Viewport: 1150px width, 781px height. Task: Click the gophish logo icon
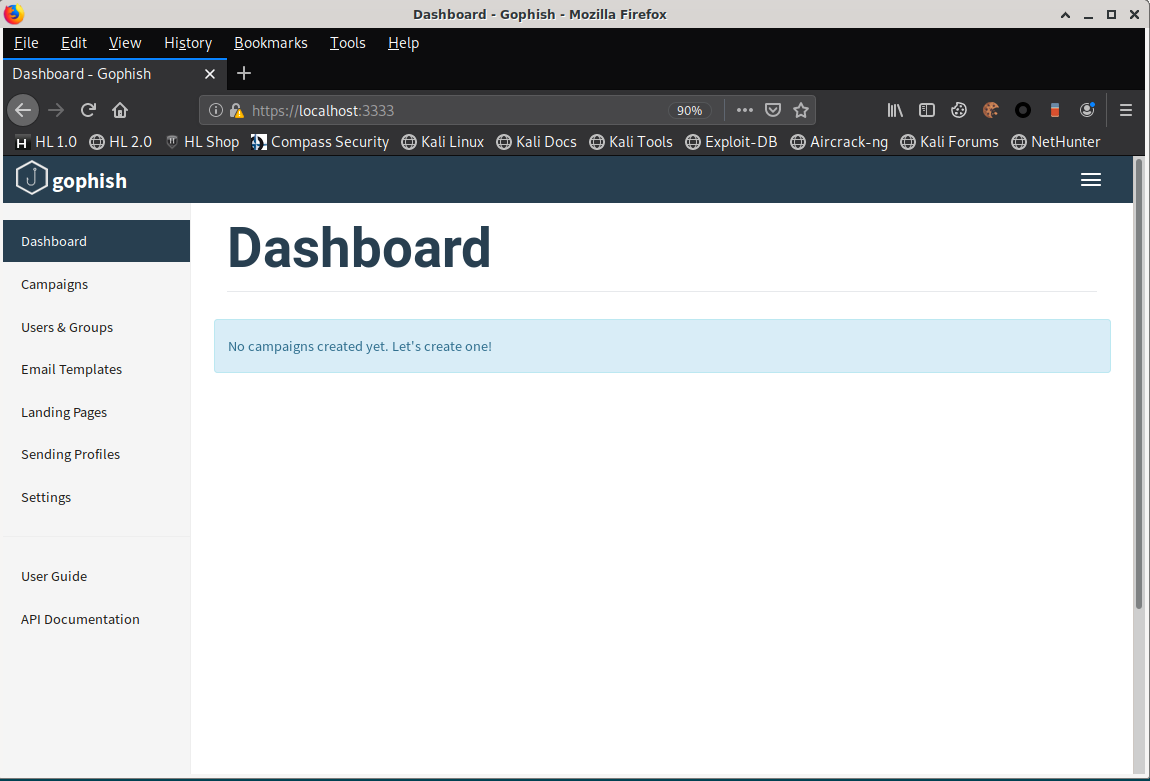click(32, 179)
